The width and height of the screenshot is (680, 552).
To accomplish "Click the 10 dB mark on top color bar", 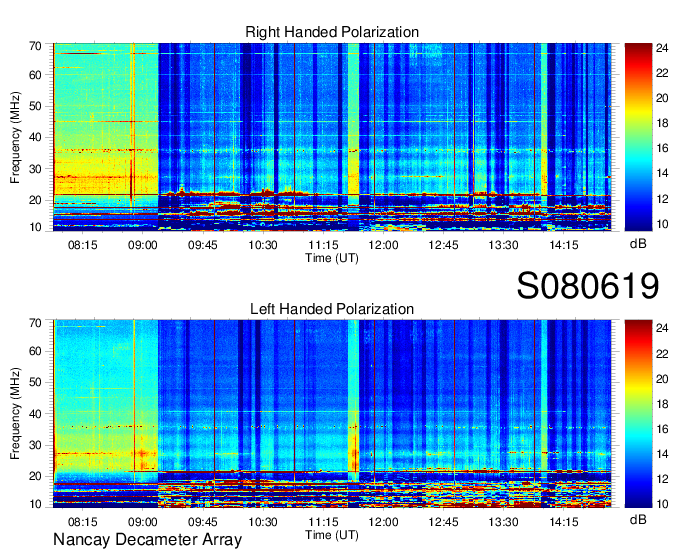I will point(662,224).
